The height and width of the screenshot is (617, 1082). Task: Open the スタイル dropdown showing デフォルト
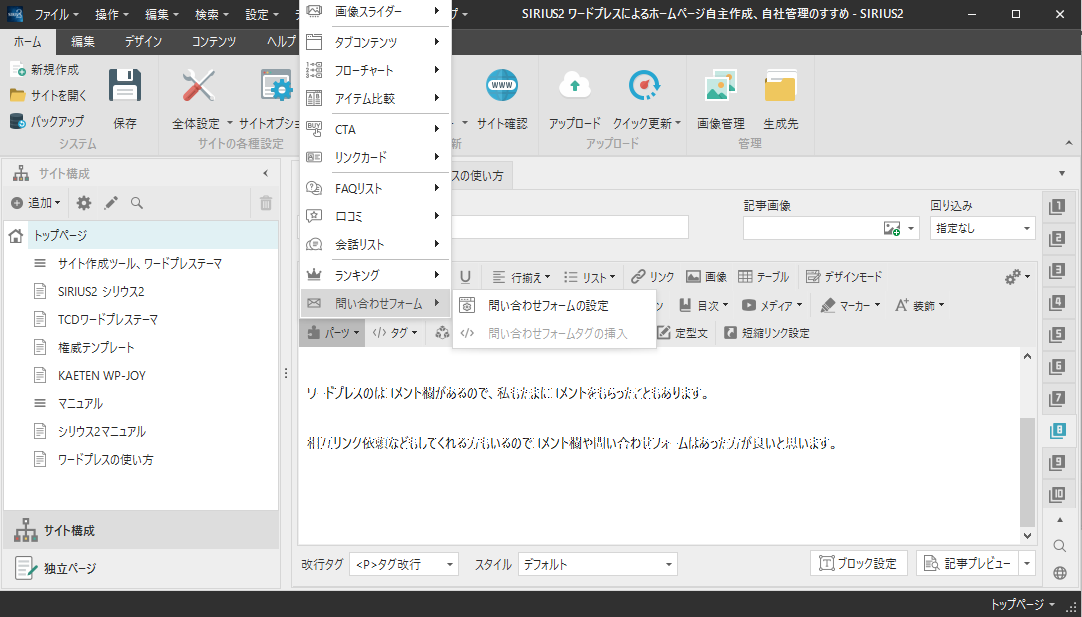[597, 564]
